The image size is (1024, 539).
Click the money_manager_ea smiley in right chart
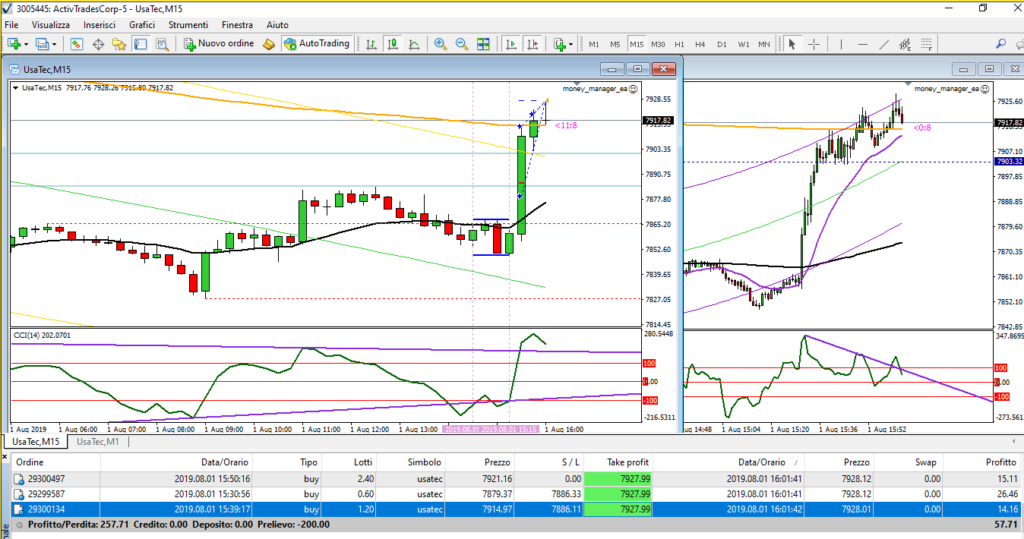[x=985, y=89]
